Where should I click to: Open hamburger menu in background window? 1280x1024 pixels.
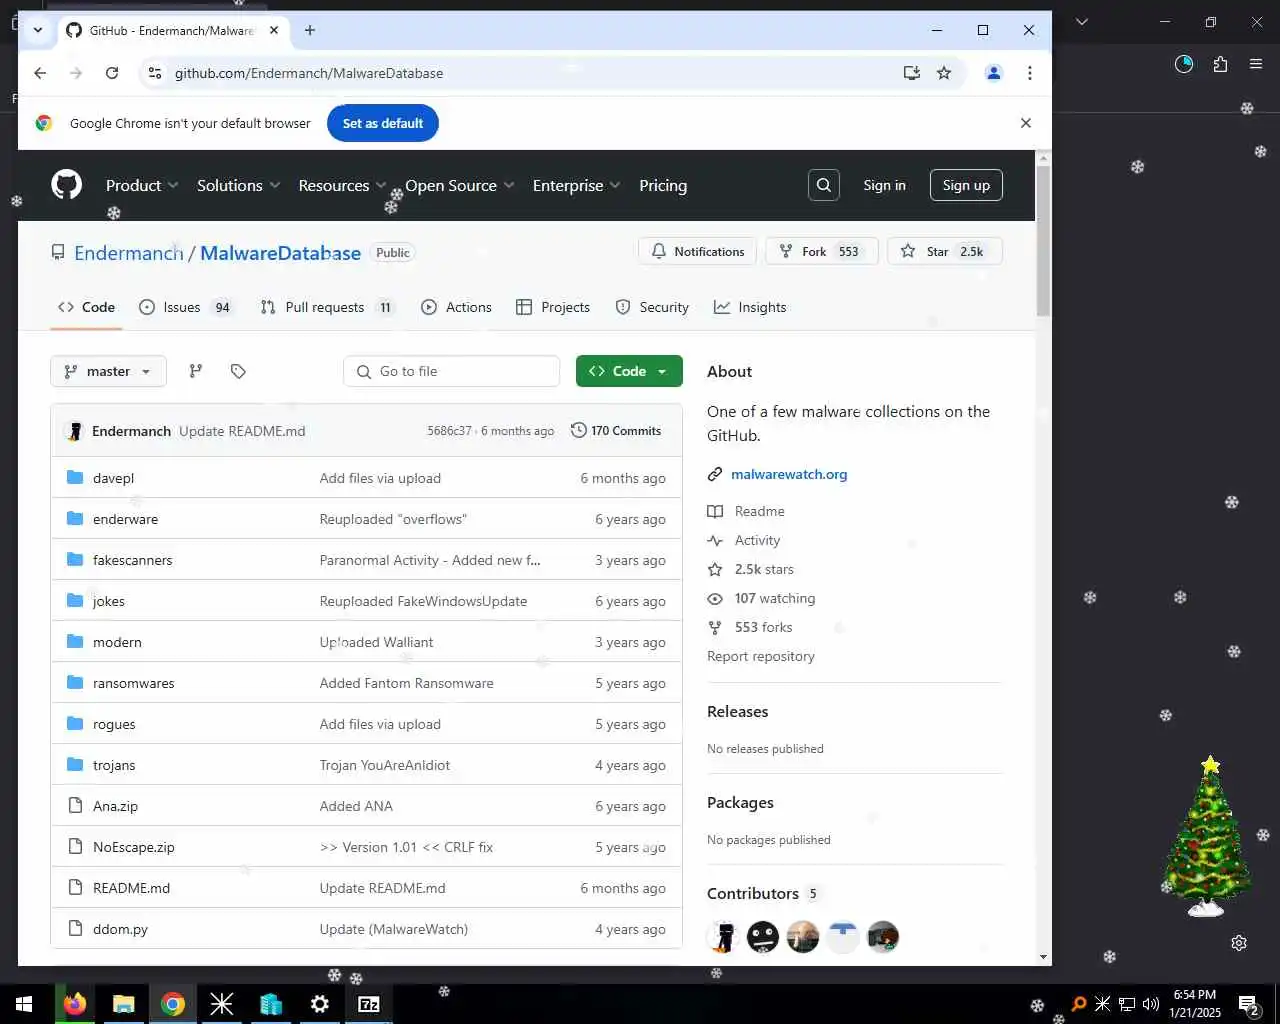(x=1256, y=65)
